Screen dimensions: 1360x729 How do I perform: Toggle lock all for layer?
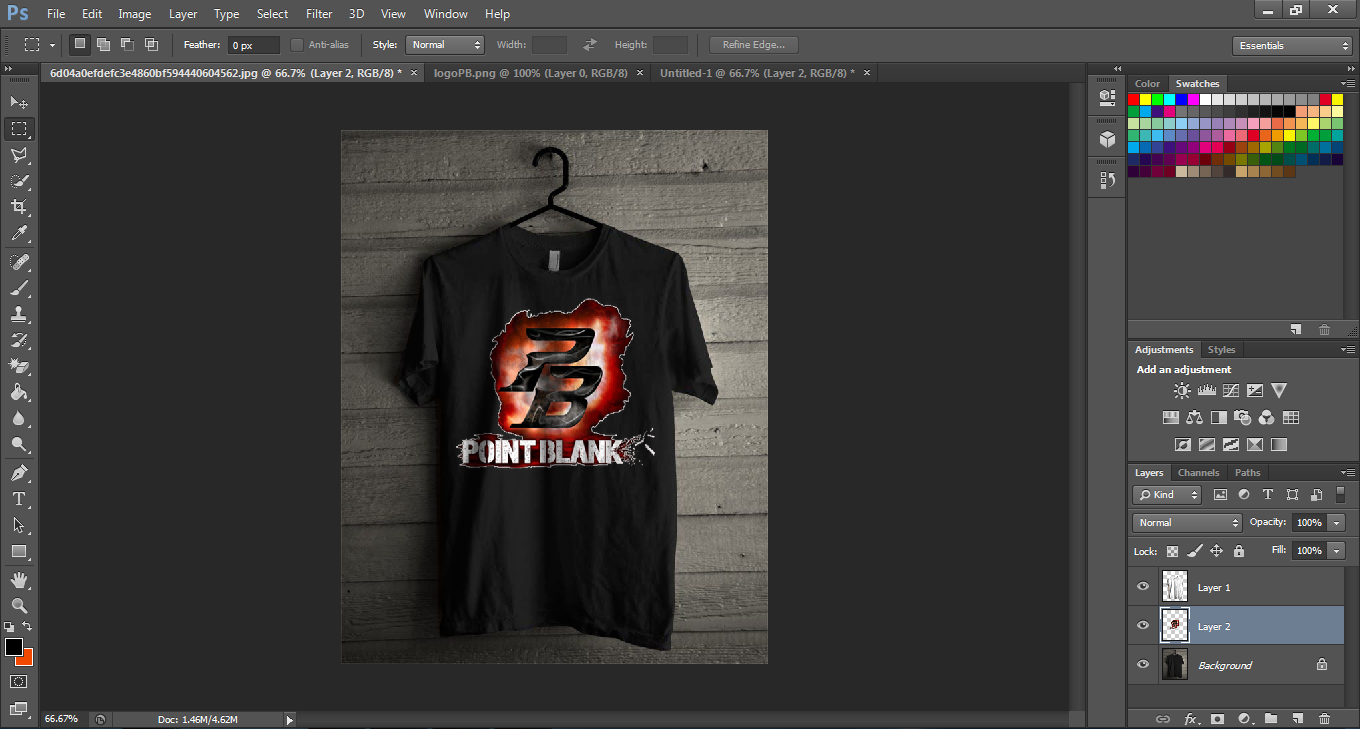click(1239, 551)
